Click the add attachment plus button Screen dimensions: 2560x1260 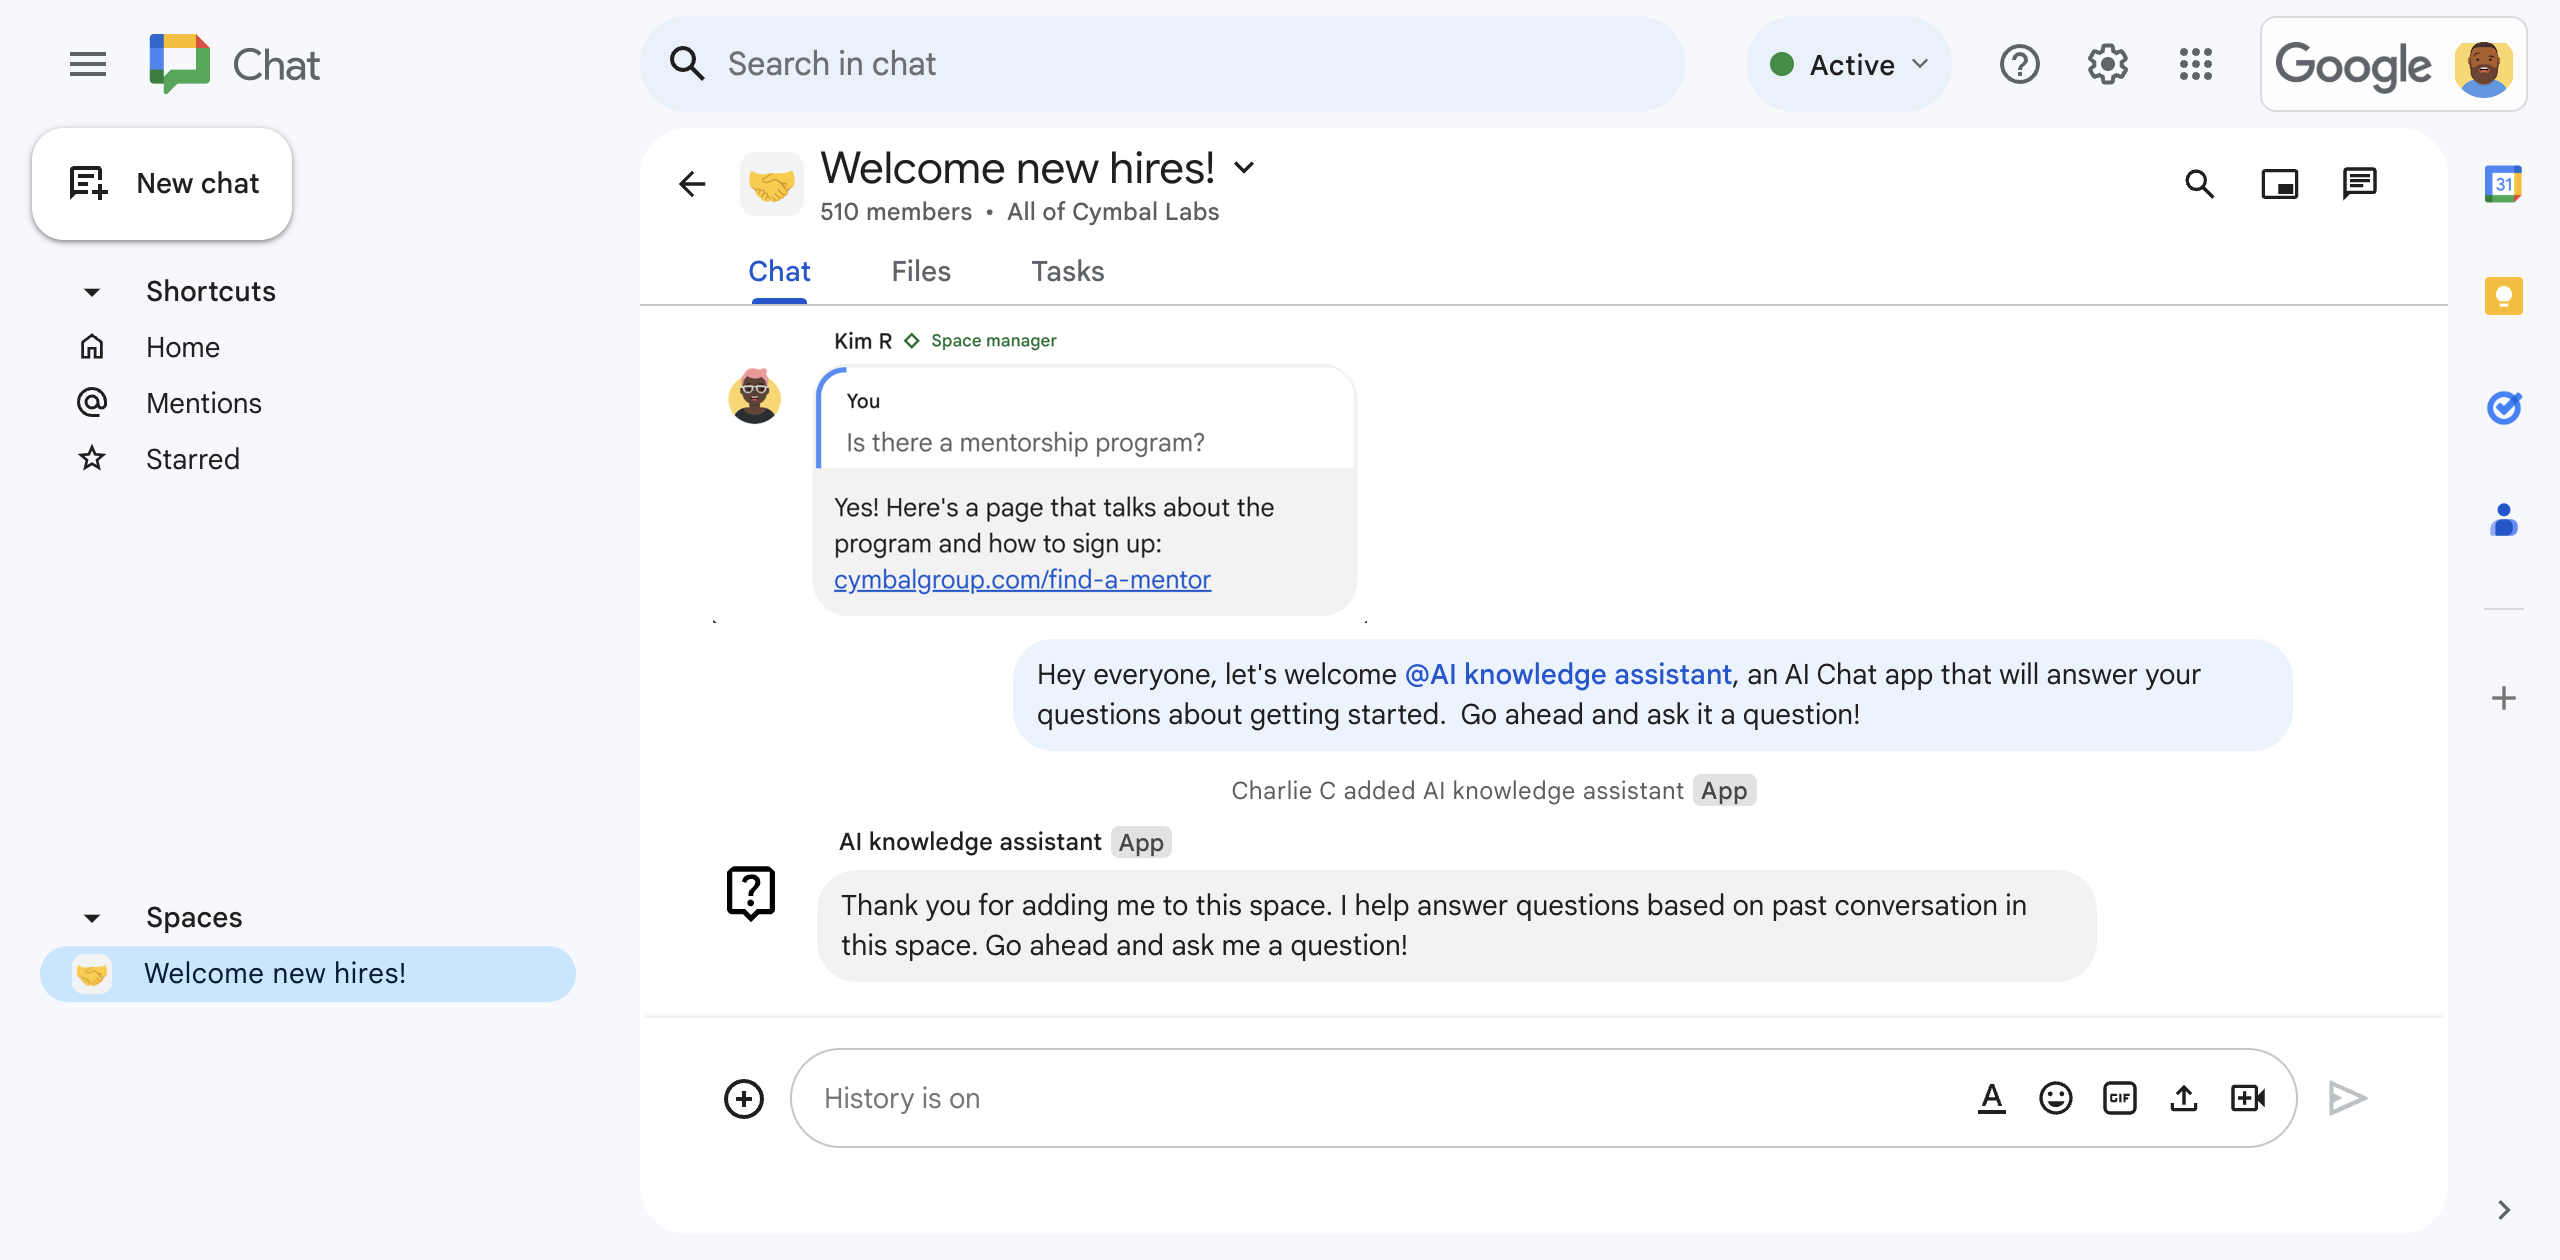pos(746,1097)
